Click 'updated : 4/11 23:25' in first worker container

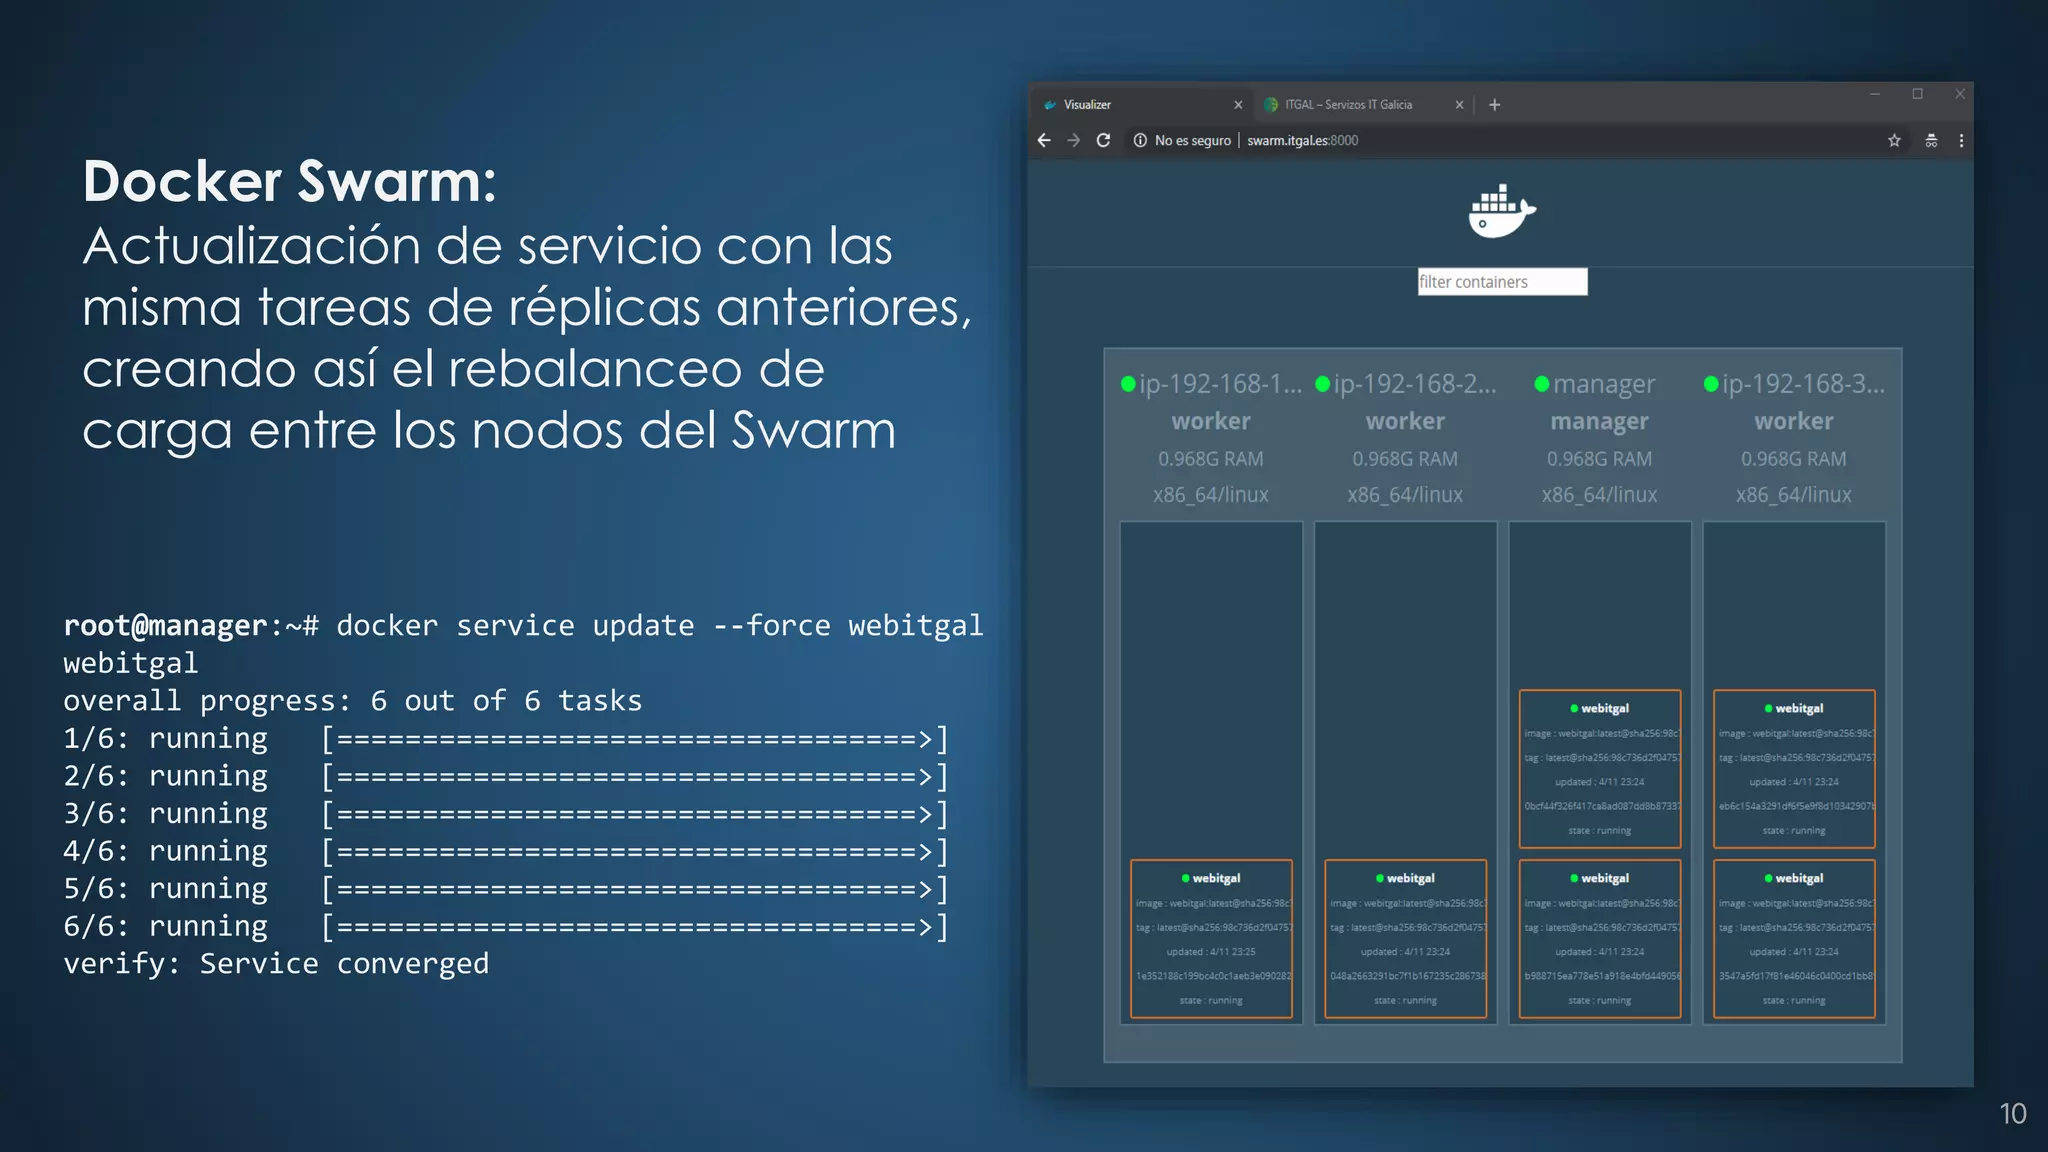1211,952
